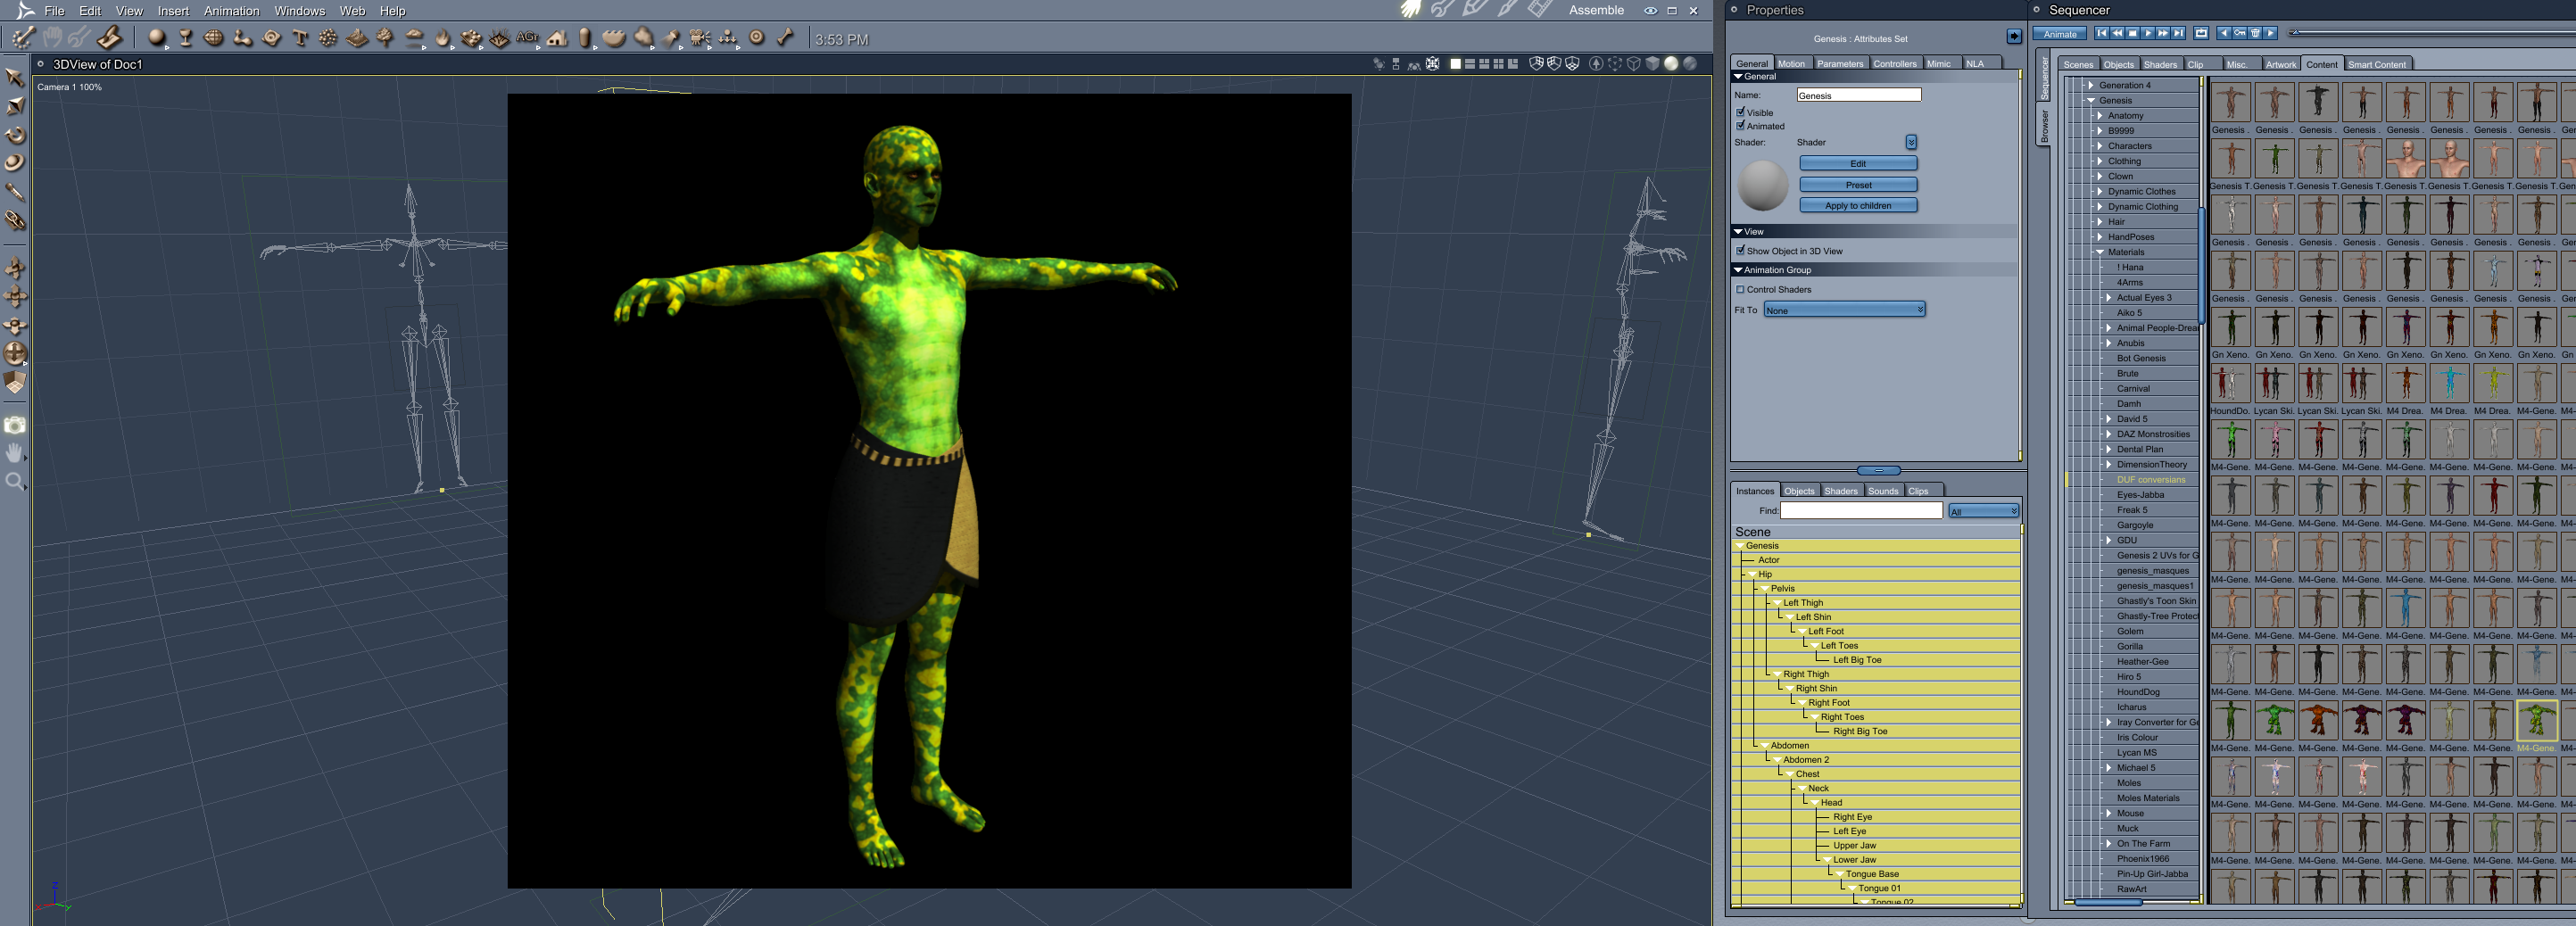This screenshot has height=926, width=2576.
Task: Toggle the Control Shaders checkbox
Action: coord(1741,289)
